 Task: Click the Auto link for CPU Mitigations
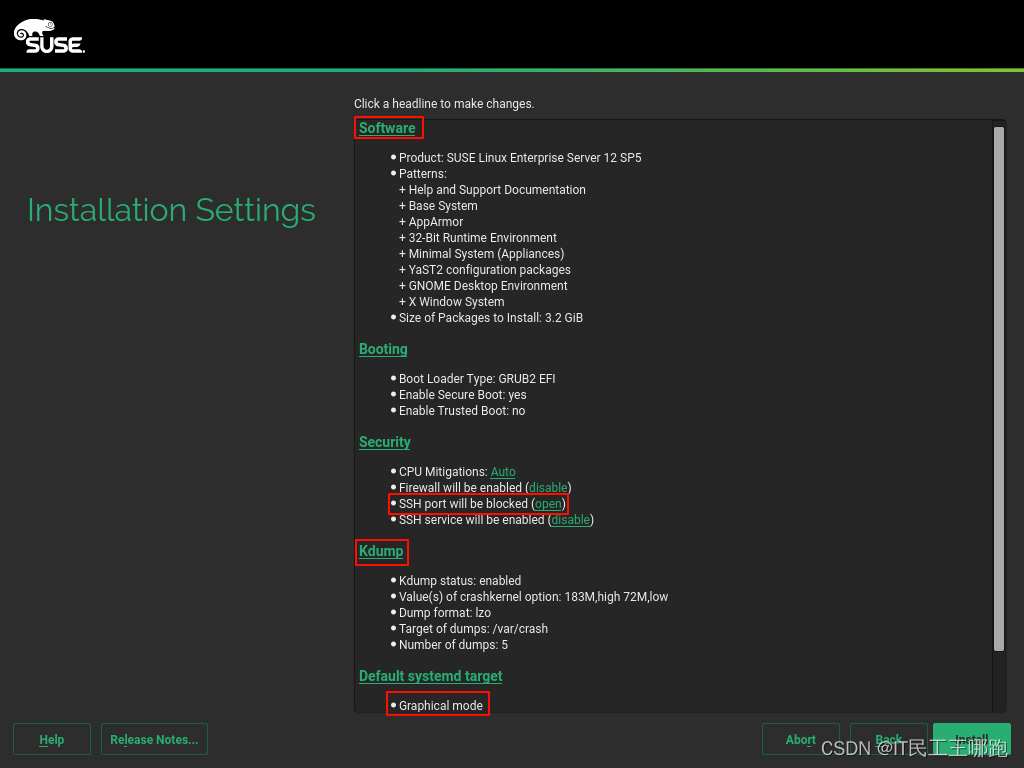[x=503, y=471]
